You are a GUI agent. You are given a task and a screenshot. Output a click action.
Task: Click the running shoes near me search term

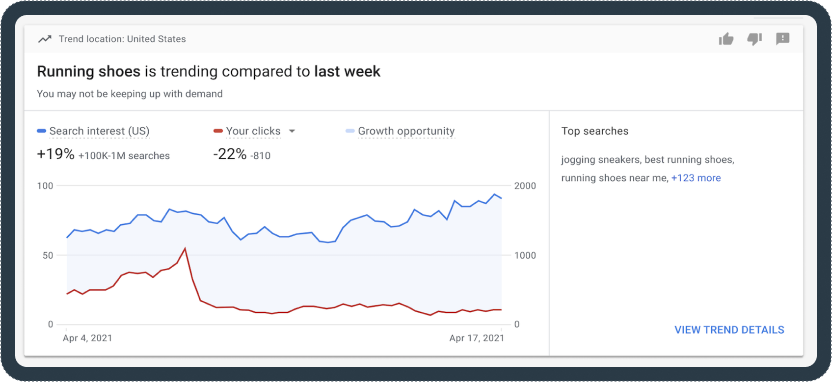coord(615,178)
